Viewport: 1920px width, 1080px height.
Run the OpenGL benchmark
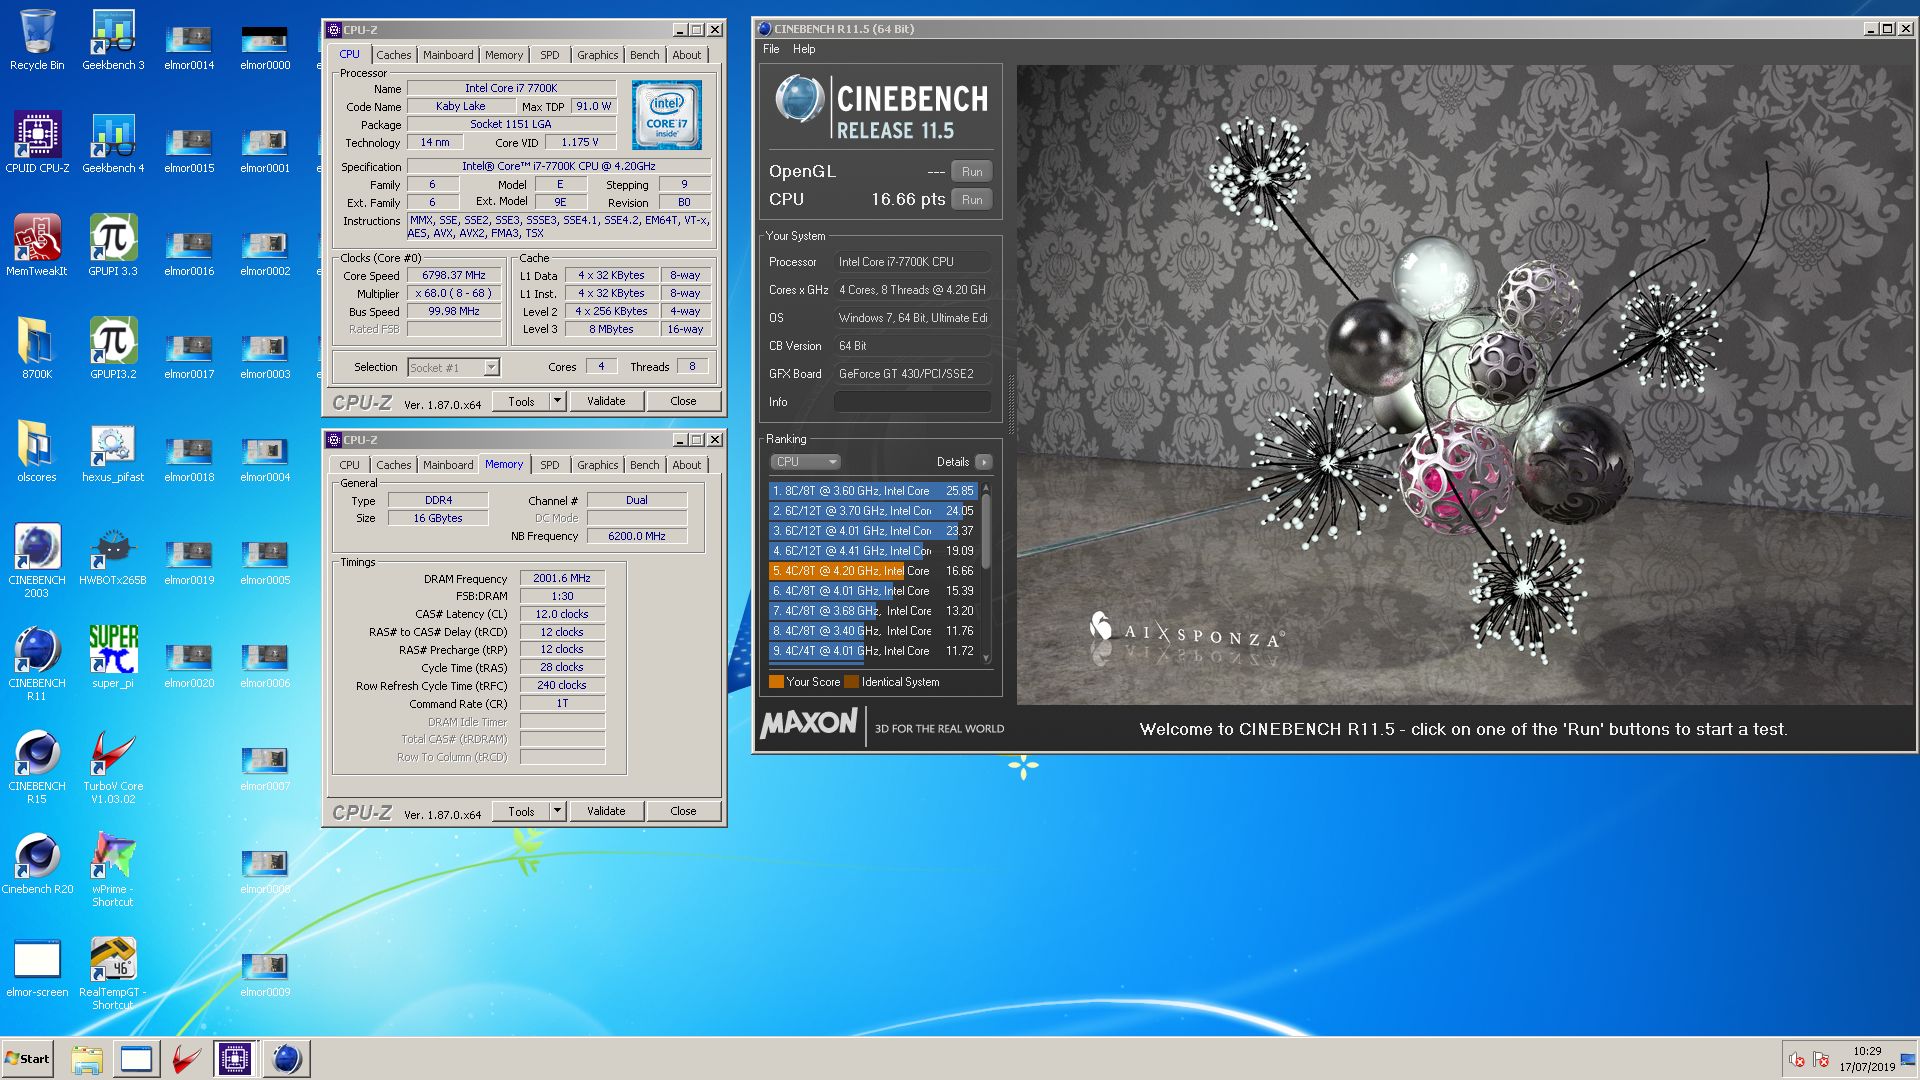[972, 172]
